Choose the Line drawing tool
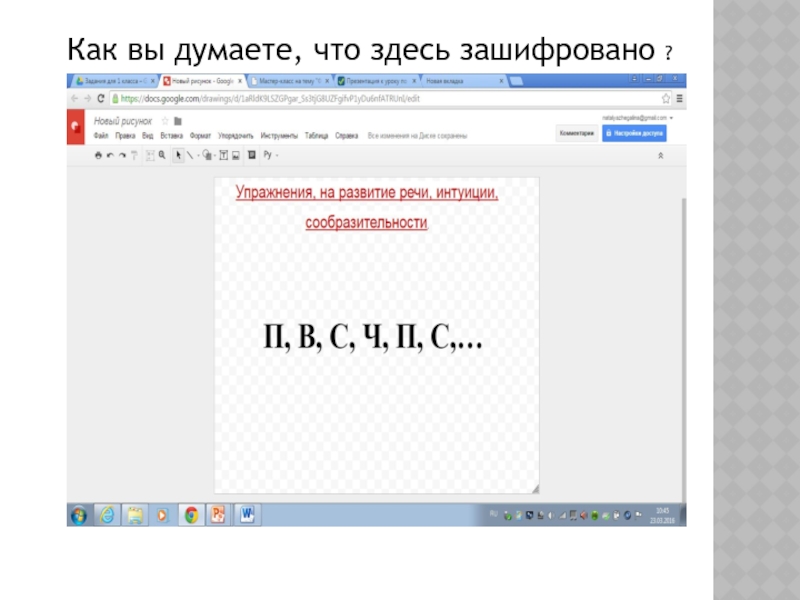This screenshot has width=800, height=600. 192,156
